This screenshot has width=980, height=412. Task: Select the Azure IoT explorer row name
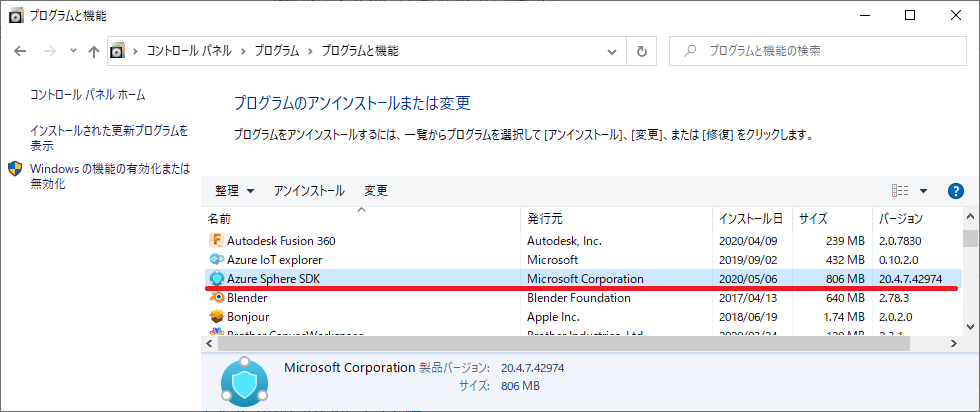coord(275,259)
